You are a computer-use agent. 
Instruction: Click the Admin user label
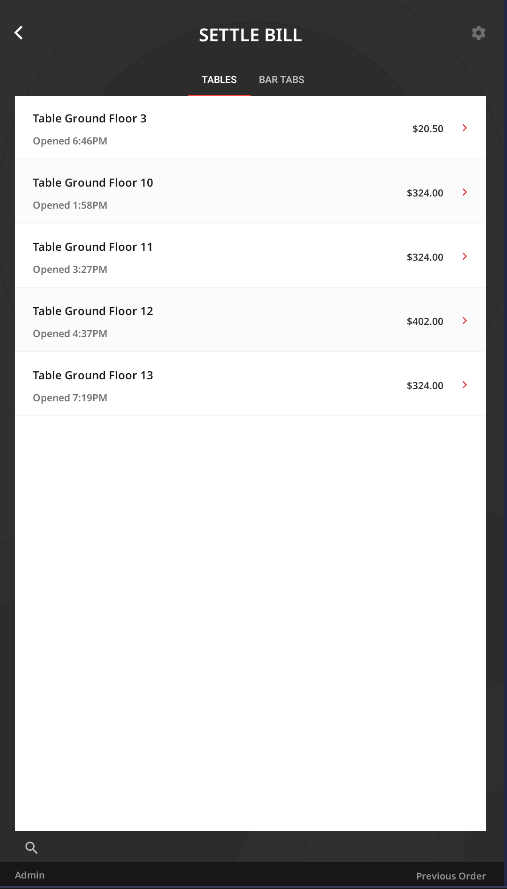pos(29,875)
